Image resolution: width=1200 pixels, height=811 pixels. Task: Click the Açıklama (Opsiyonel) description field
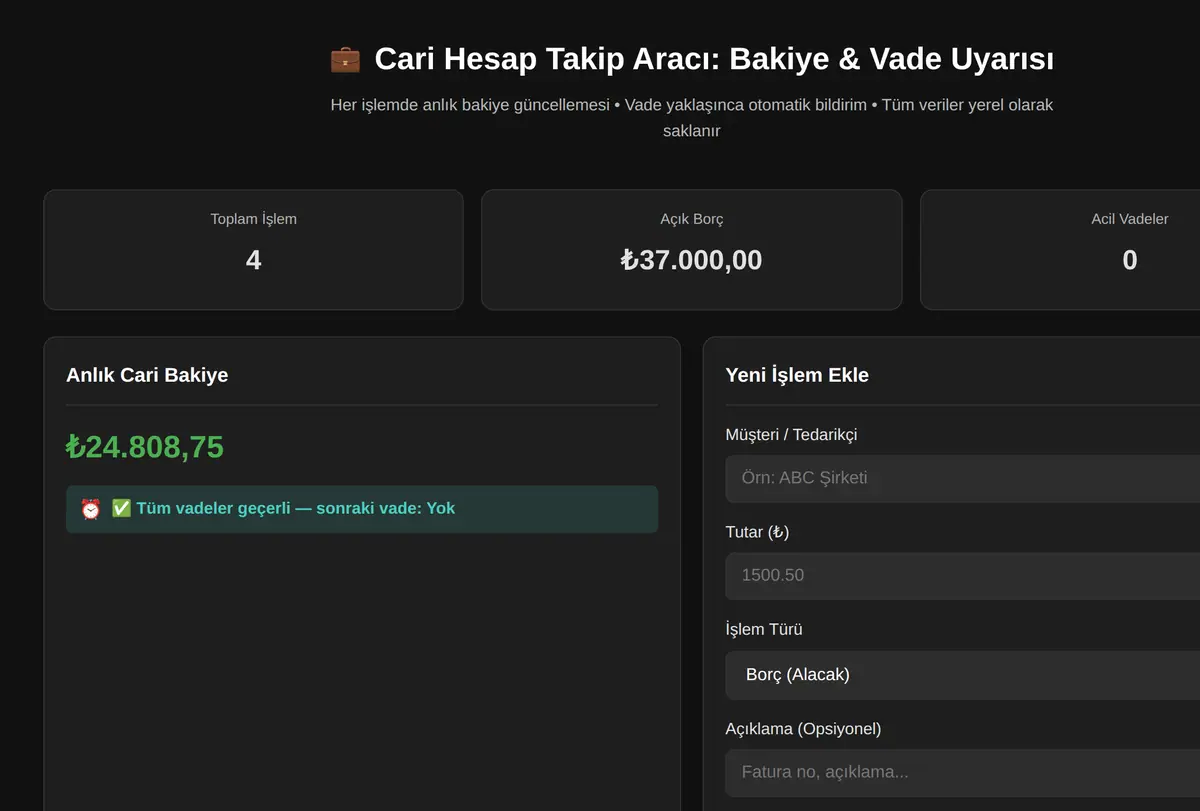tap(962, 772)
